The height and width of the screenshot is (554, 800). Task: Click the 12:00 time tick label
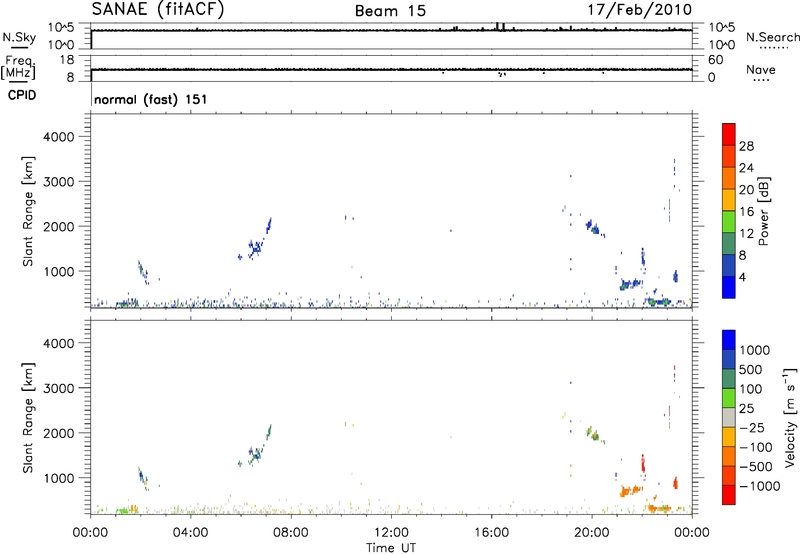[391, 533]
